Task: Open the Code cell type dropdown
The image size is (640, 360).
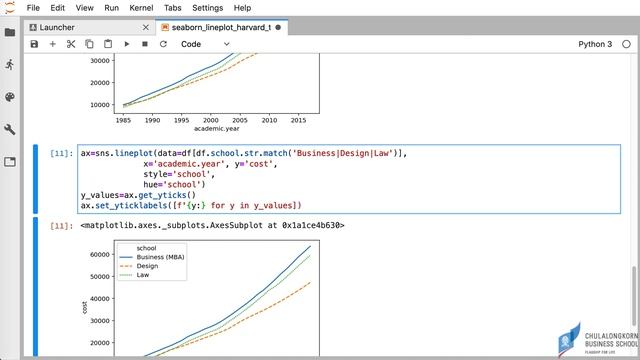Action: pos(205,44)
